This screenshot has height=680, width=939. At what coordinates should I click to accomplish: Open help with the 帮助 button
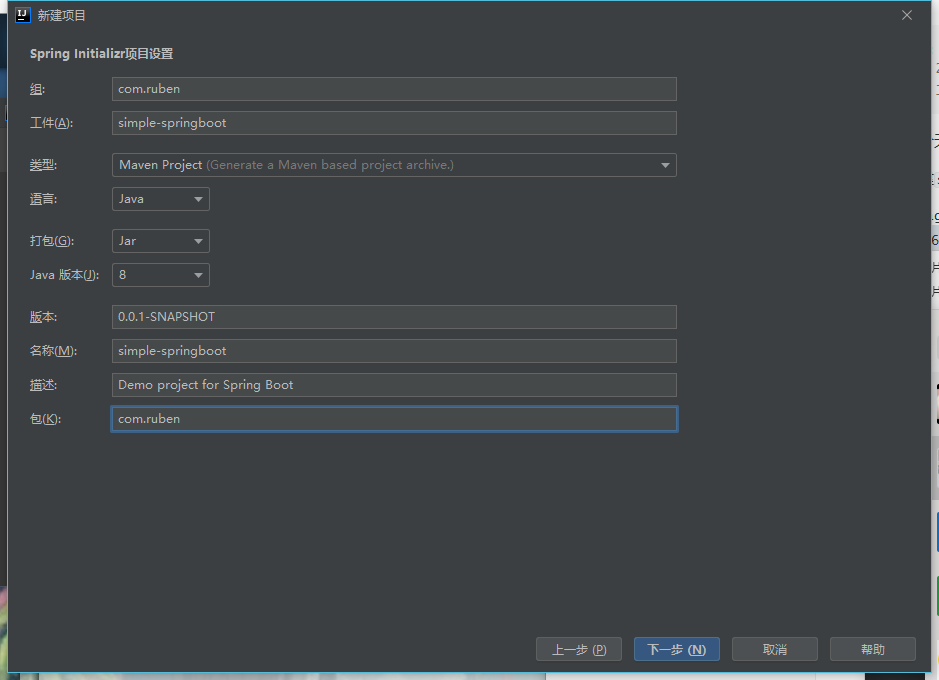[873, 649]
